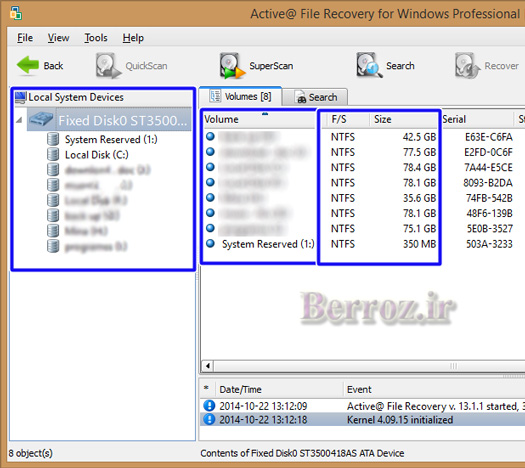Click the info icon of the 13:12:18 entry

(x=209, y=419)
